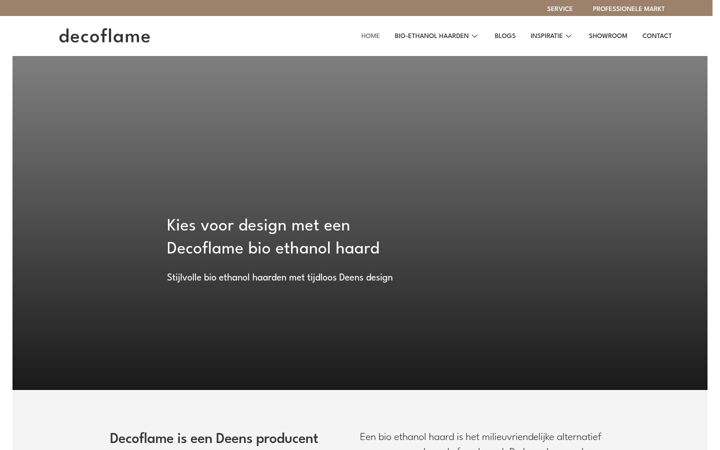This screenshot has width=720, height=450.
Task: Open the decoflame logo homepage link
Action: click(x=105, y=36)
